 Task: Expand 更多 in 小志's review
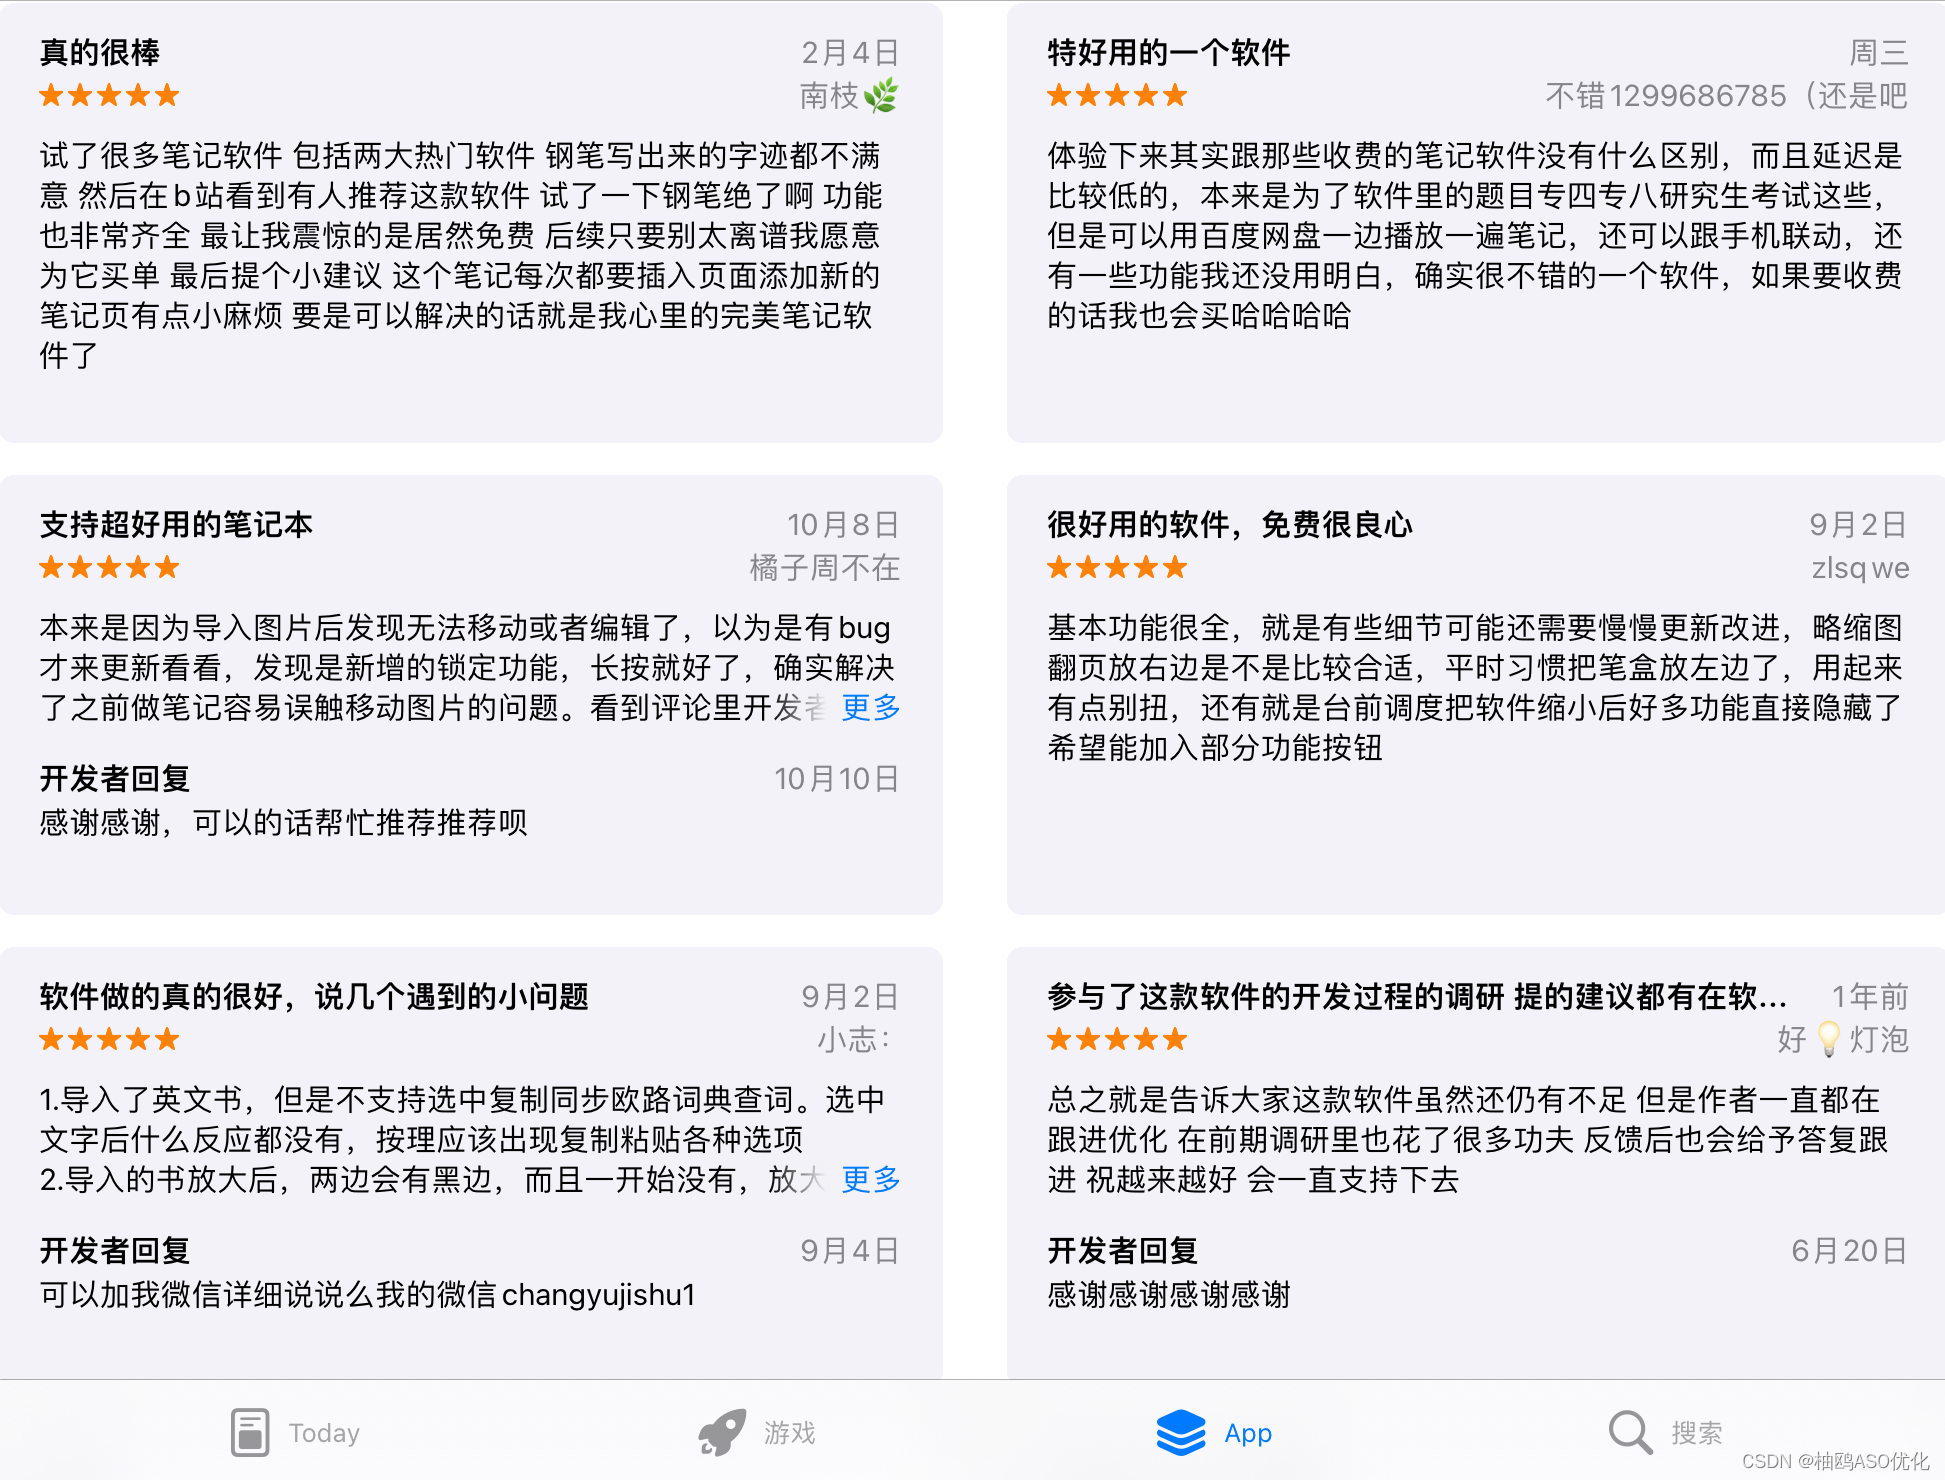pos(870,1179)
